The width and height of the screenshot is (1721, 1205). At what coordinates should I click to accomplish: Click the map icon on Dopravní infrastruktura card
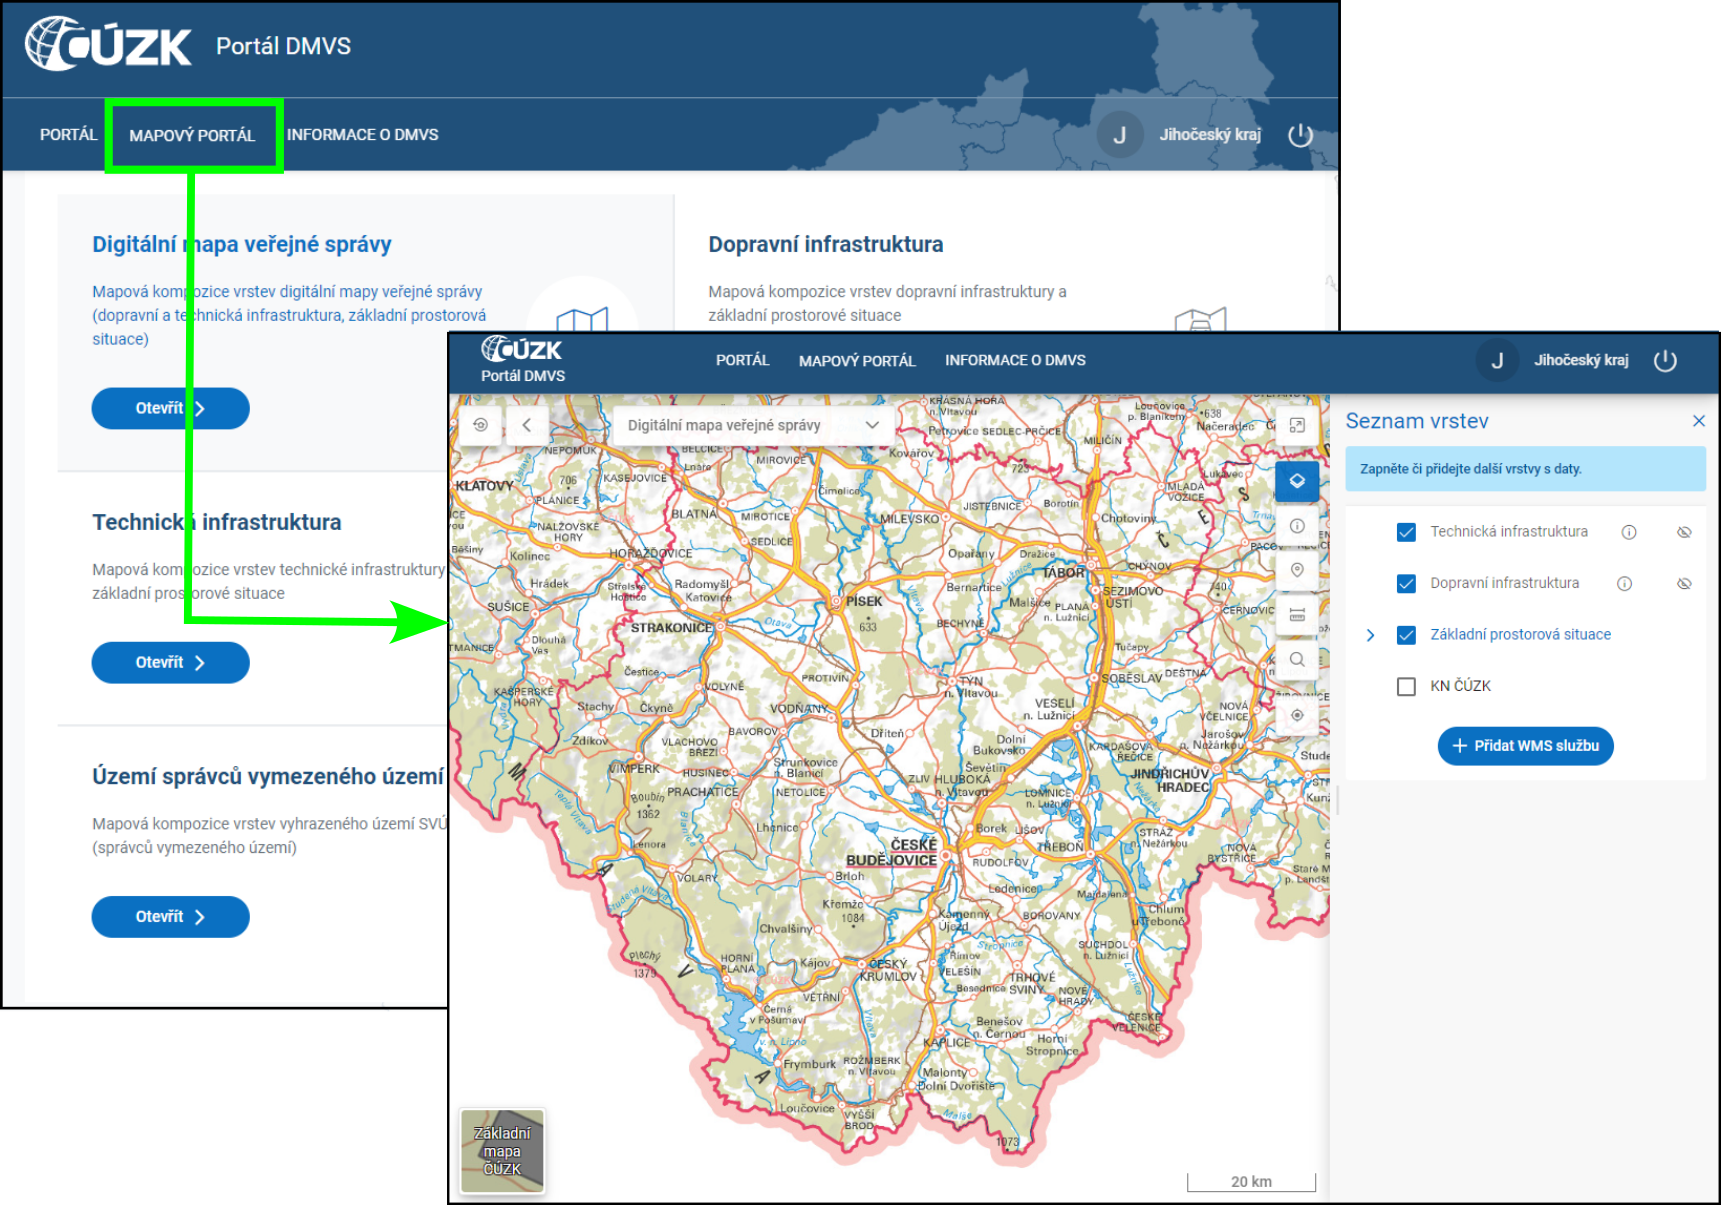tap(1200, 320)
